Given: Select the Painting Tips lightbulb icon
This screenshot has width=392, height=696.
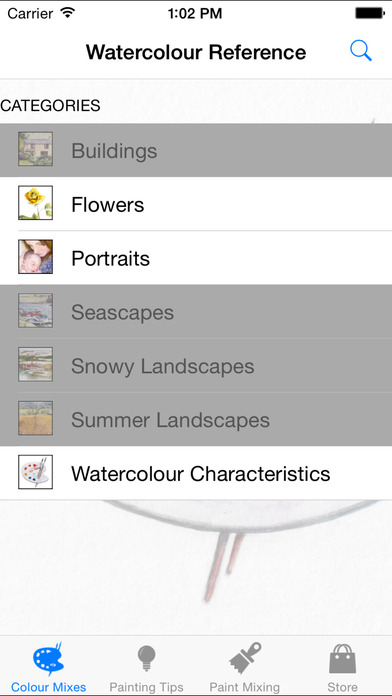Looking at the screenshot, I should [x=147, y=659].
